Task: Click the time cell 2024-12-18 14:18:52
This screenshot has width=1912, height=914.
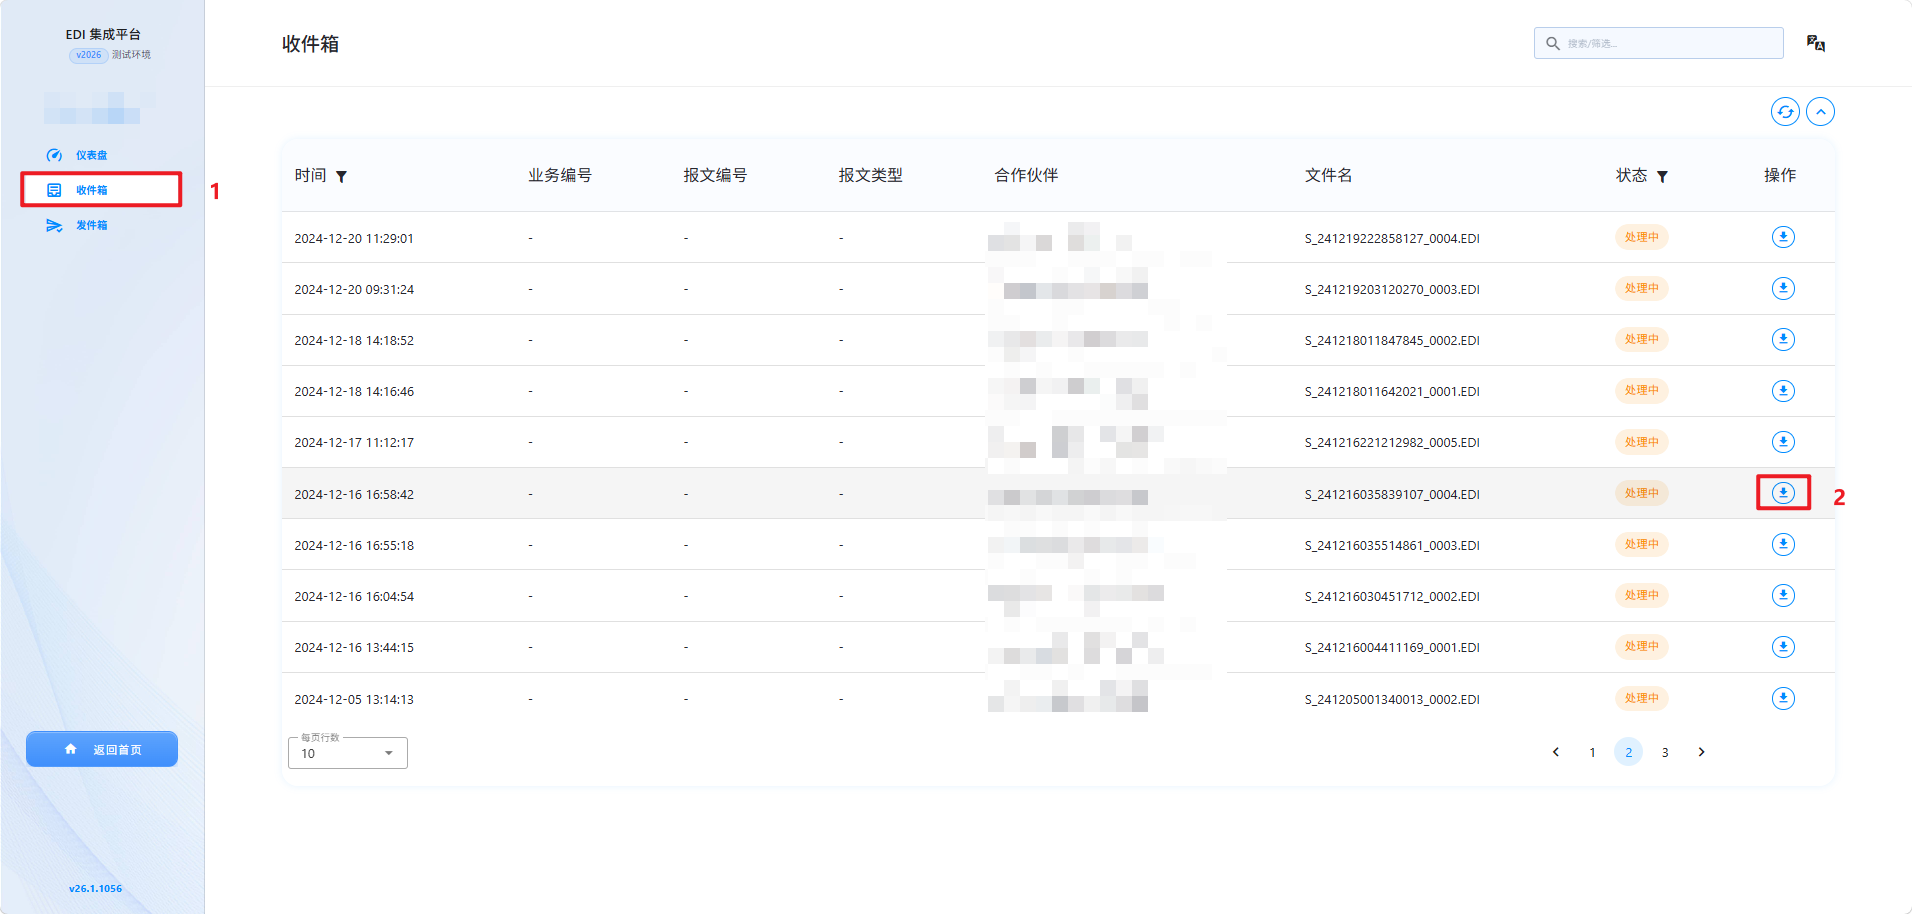Action: pyautogui.click(x=354, y=341)
